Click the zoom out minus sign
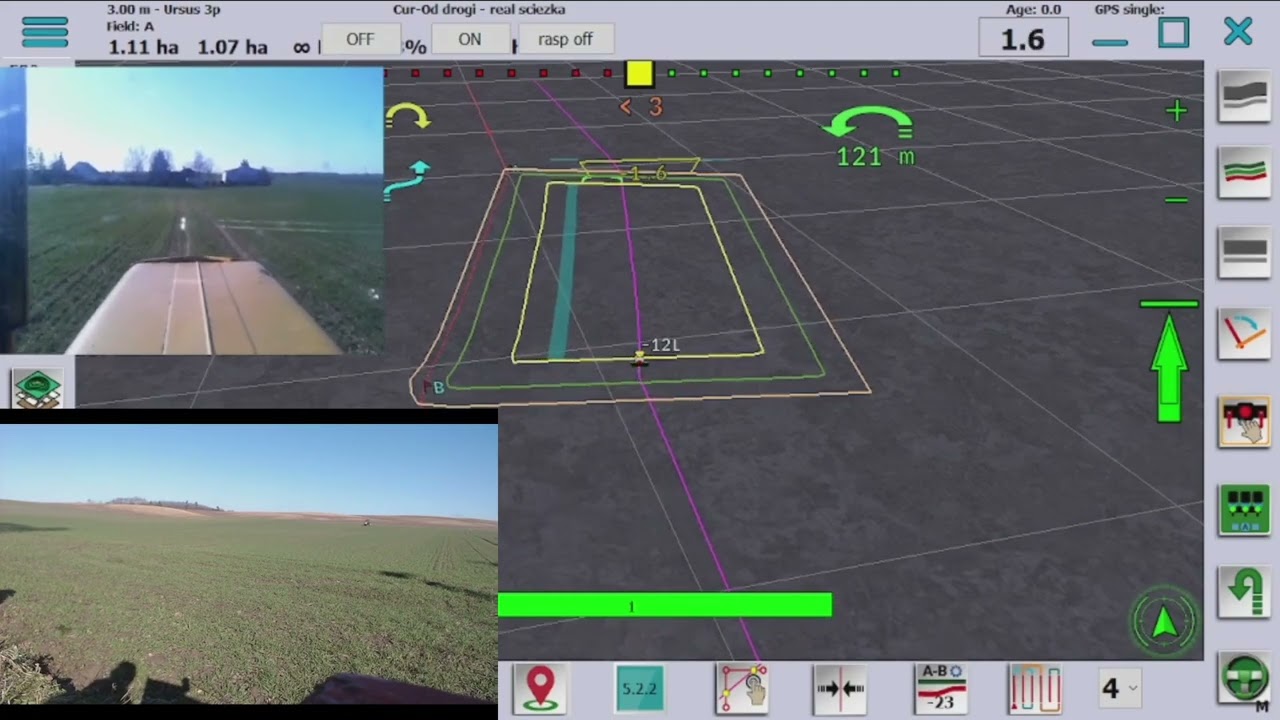The image size is (1280, 720). (x=1176, y=201)
